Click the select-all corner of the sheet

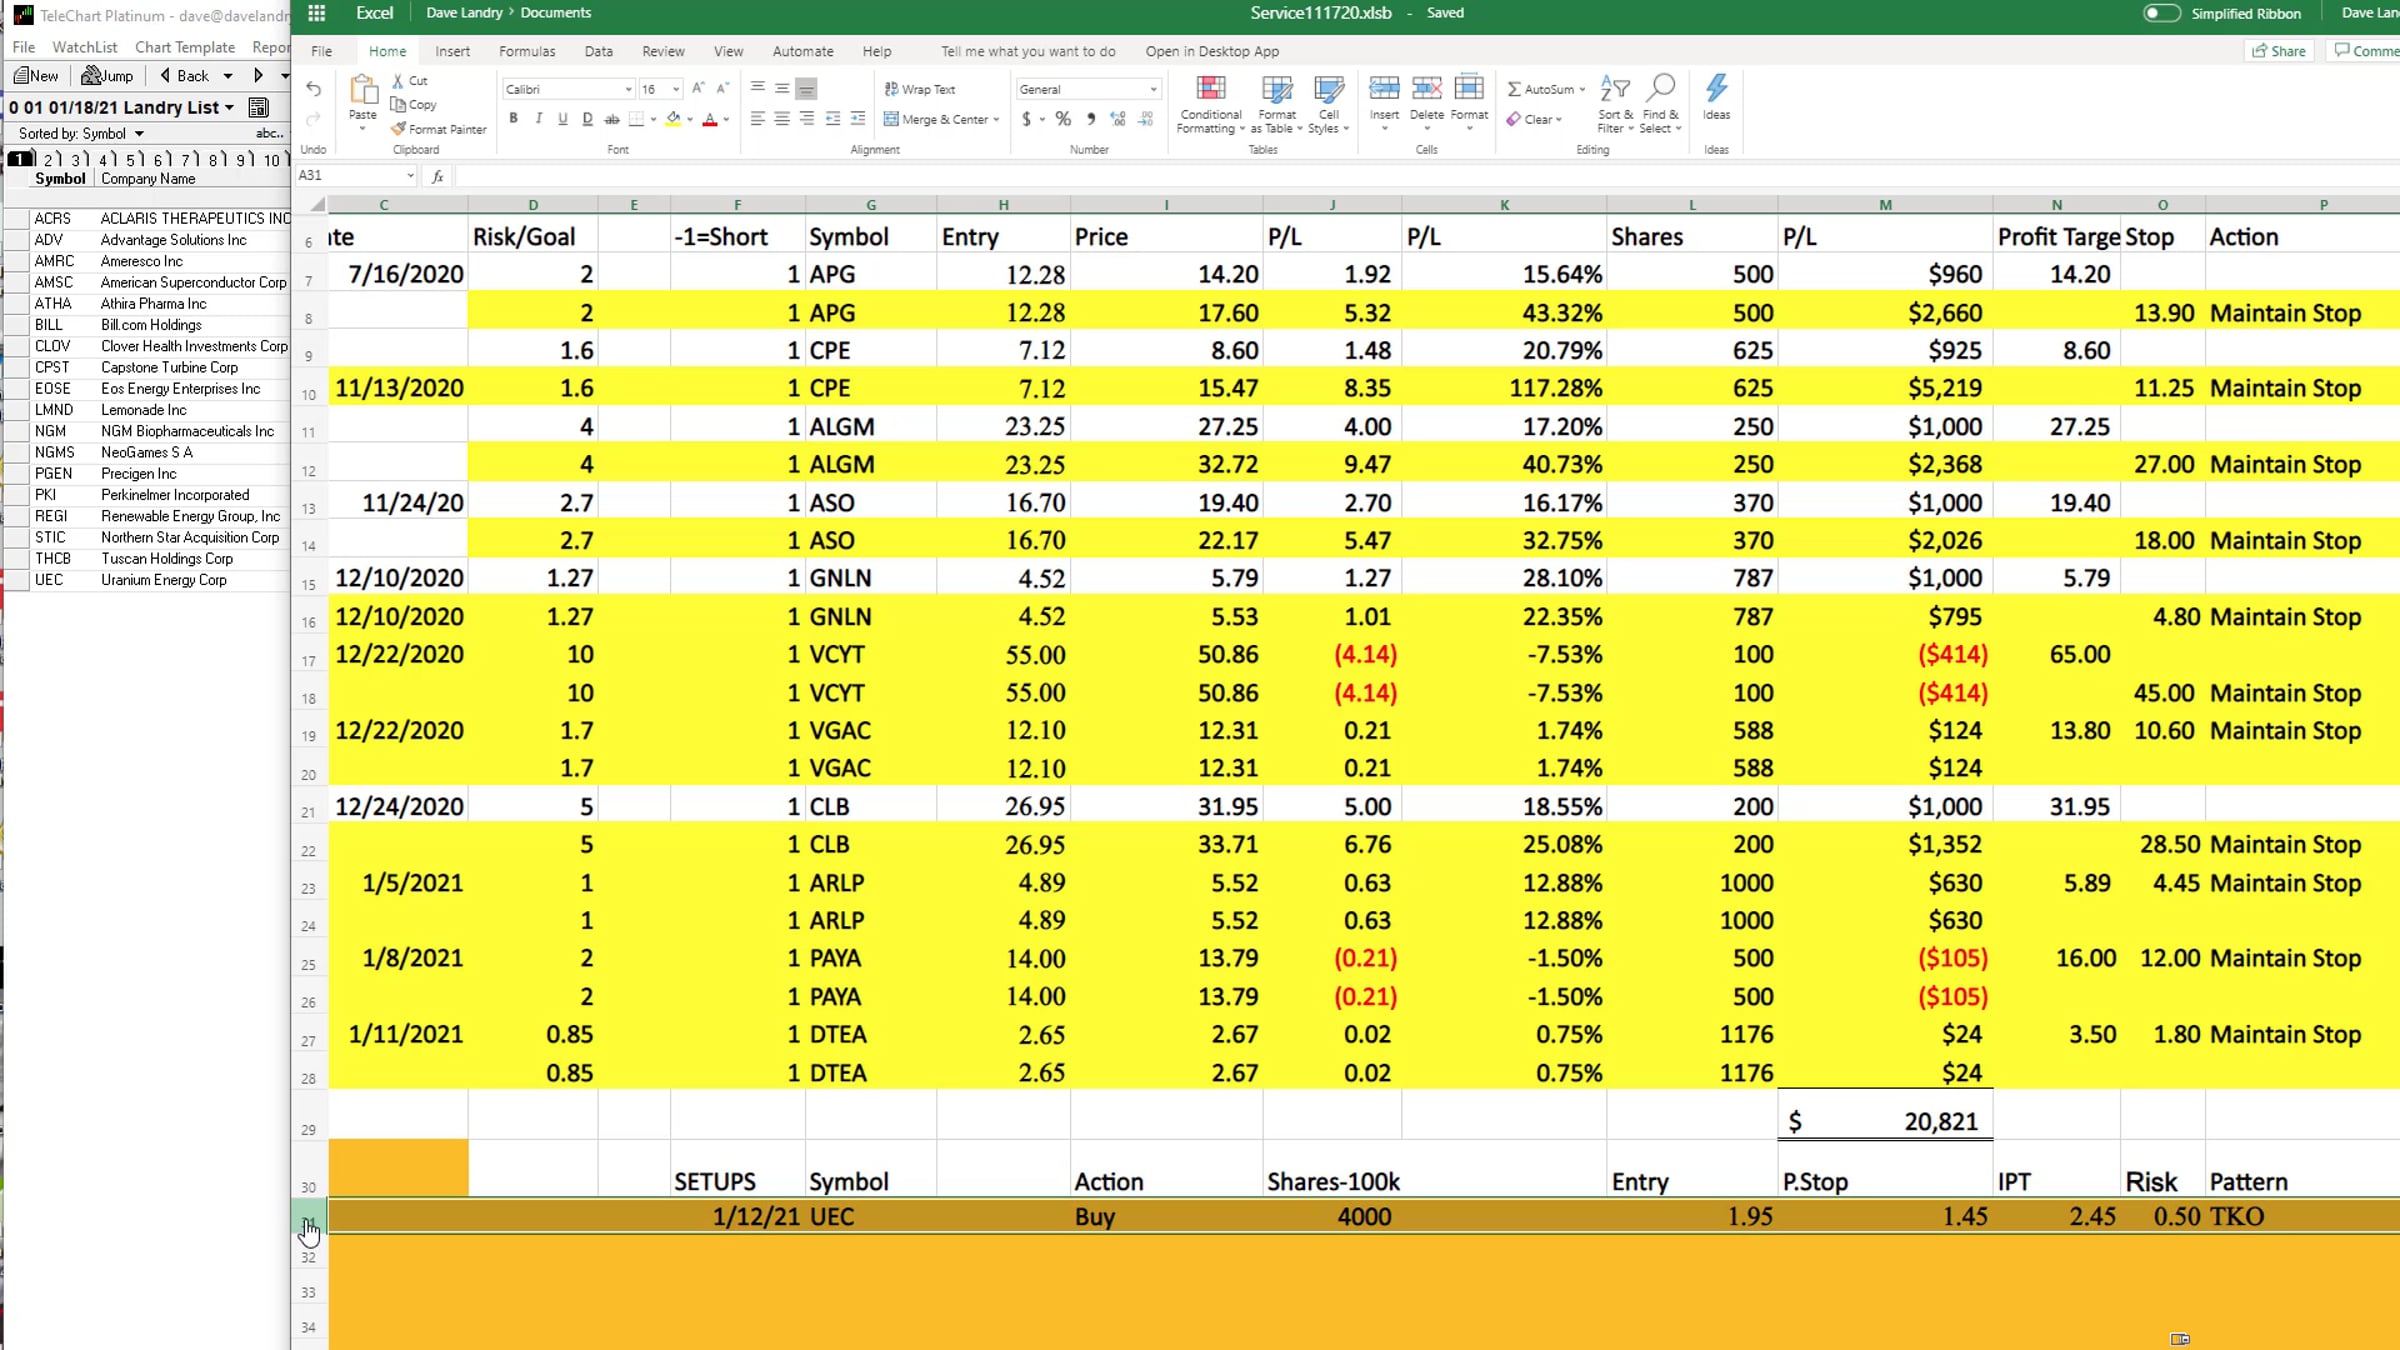coord(316,205)
